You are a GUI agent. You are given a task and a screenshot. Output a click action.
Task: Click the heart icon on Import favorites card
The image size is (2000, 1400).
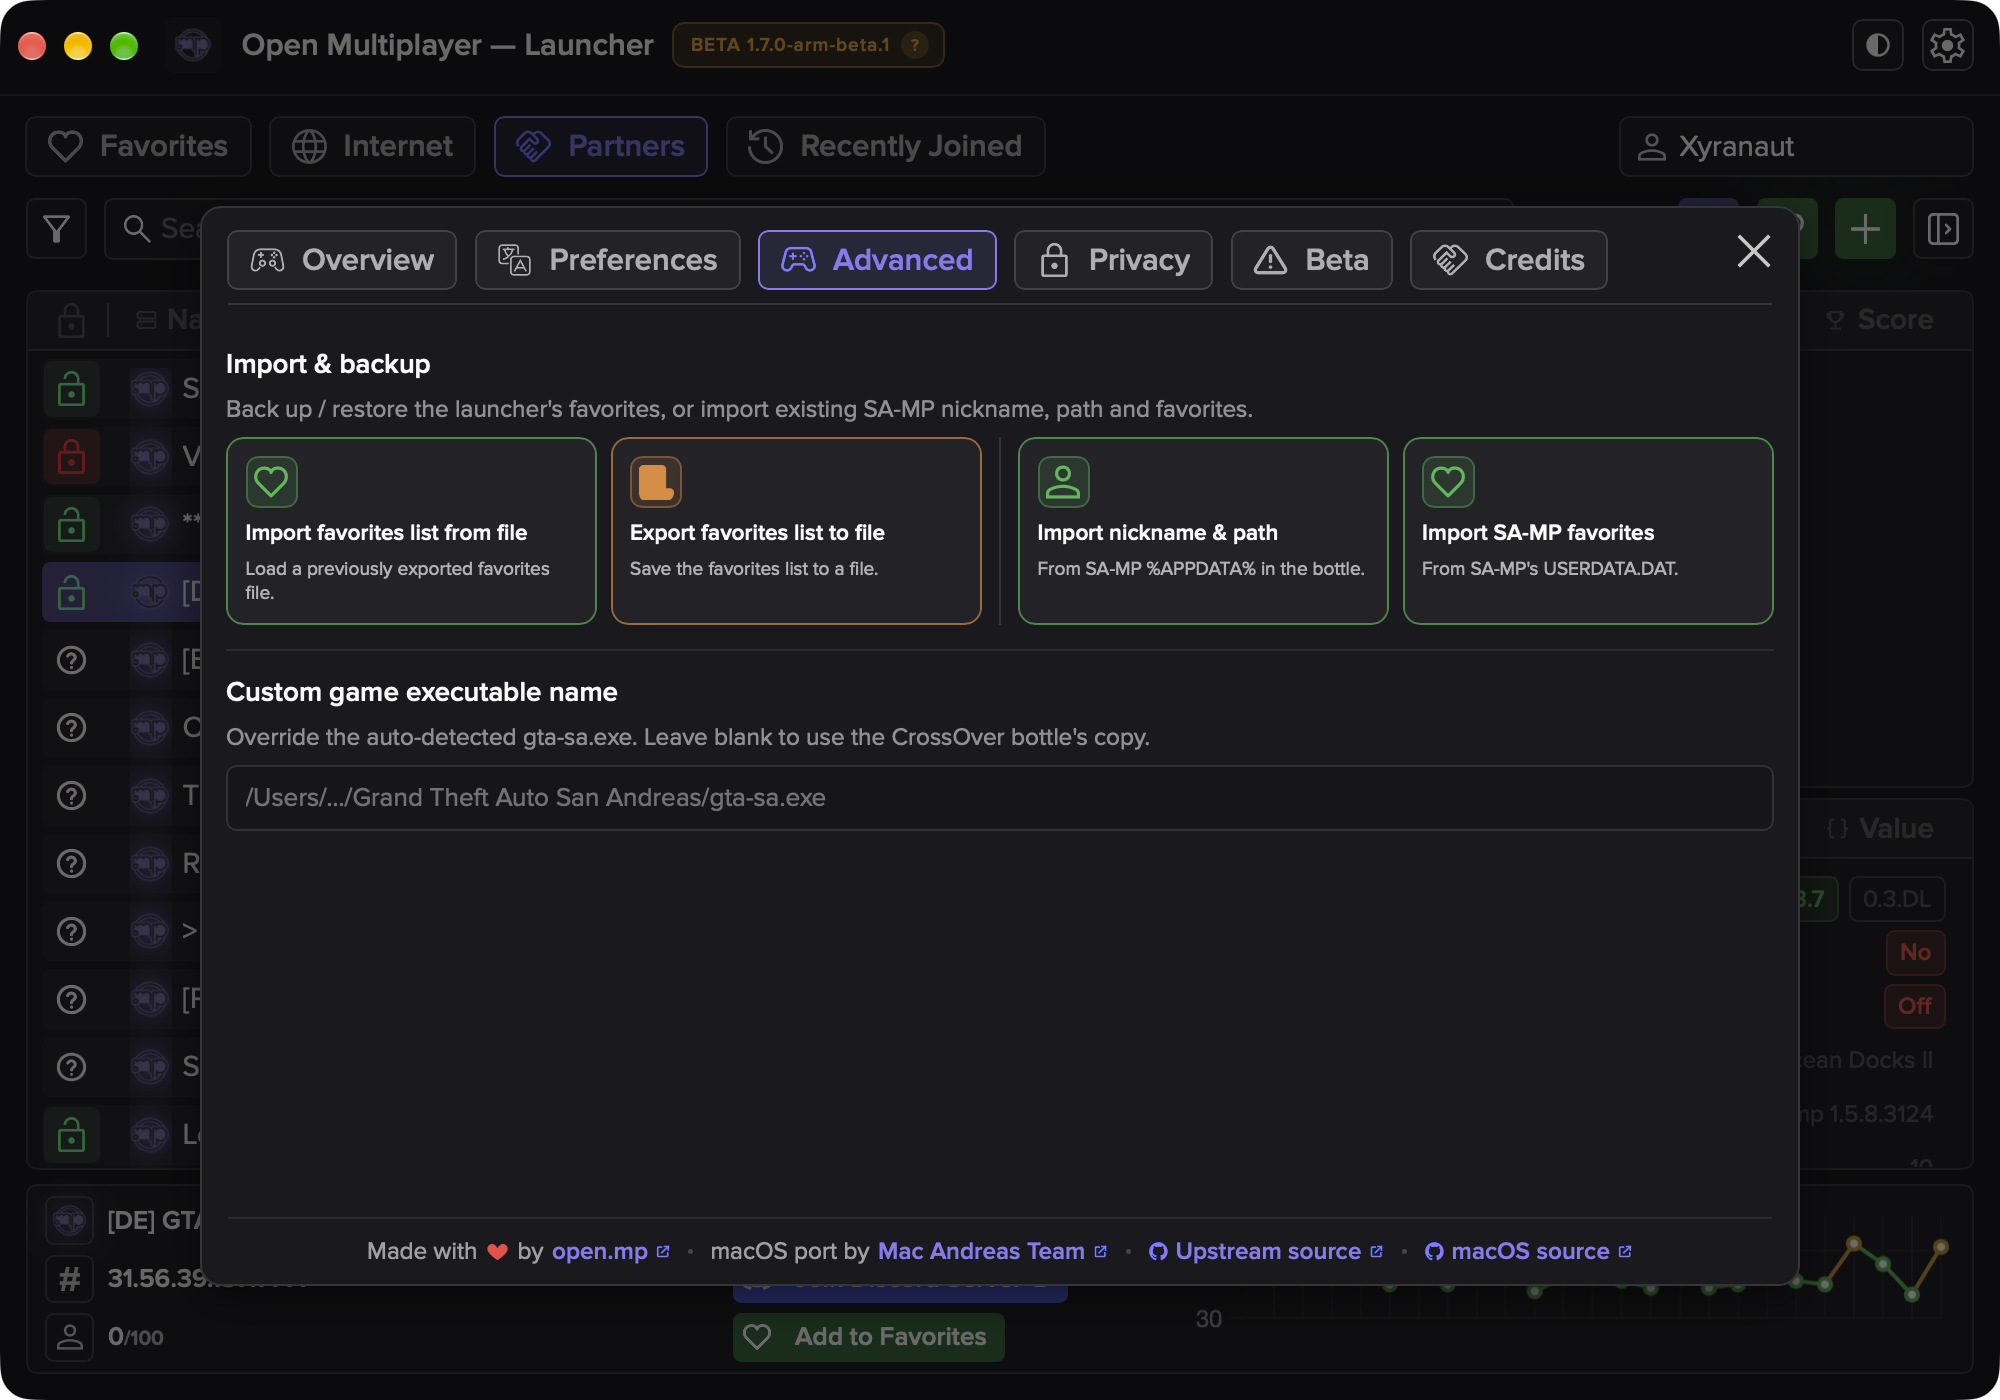tap(271, 482)
